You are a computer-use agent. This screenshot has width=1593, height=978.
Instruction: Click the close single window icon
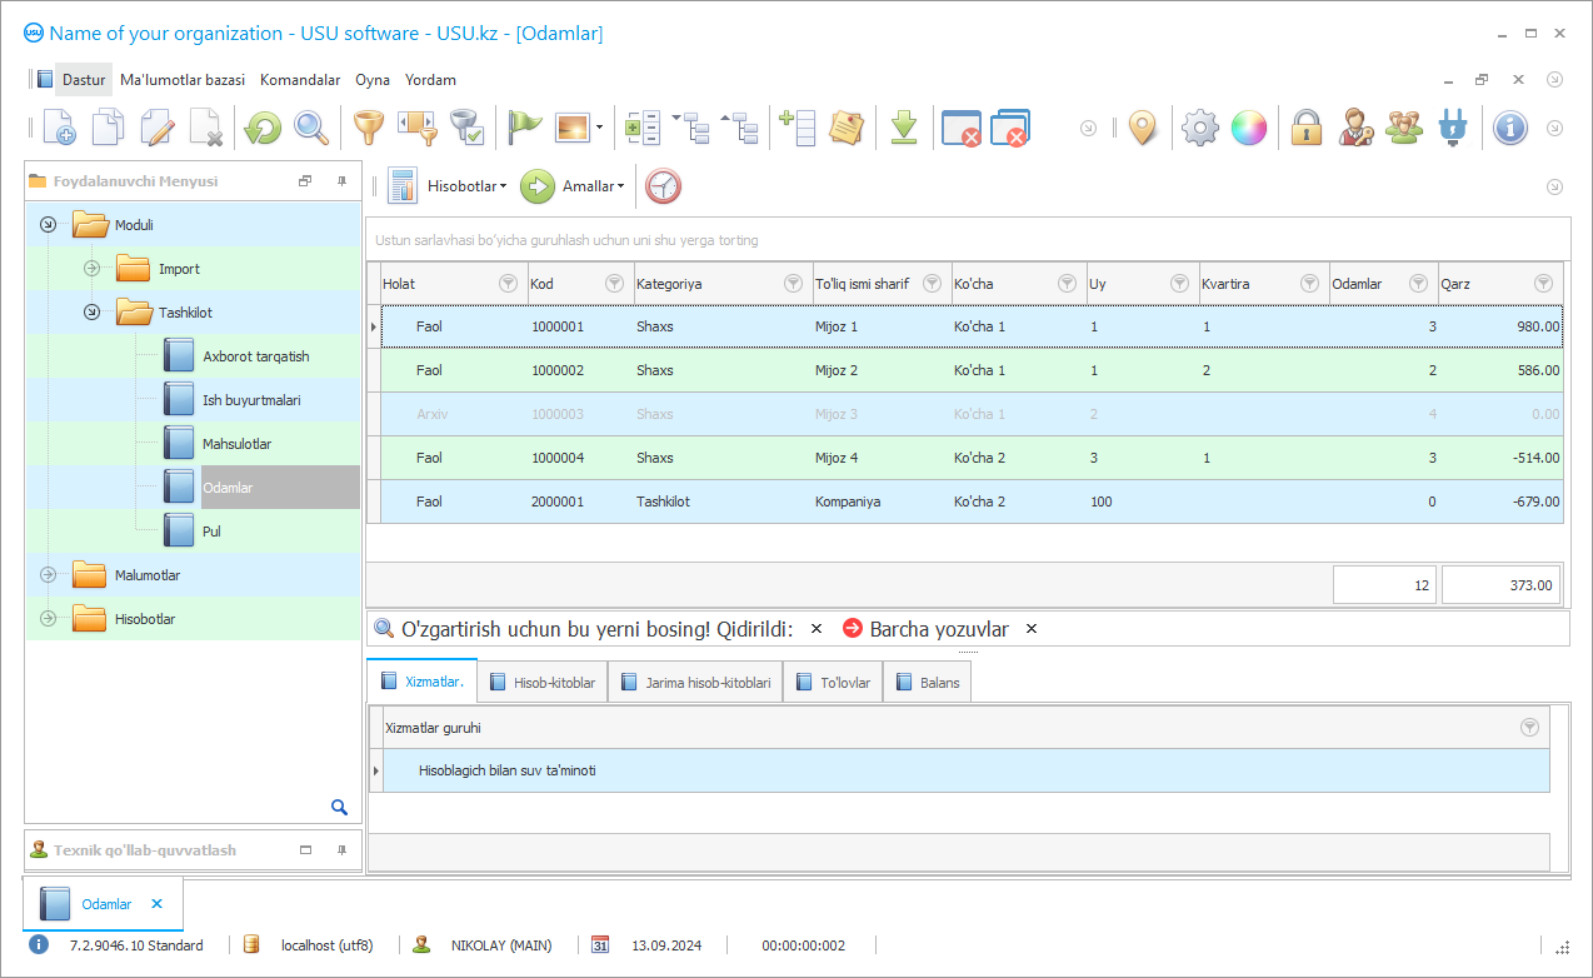coord(961,128)
